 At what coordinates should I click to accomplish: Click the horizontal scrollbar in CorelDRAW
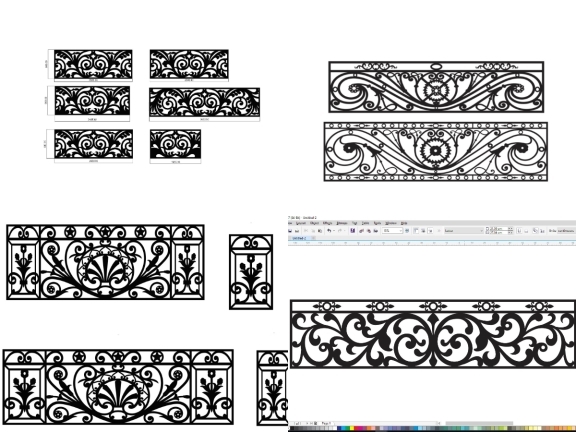tap(479, 423)
